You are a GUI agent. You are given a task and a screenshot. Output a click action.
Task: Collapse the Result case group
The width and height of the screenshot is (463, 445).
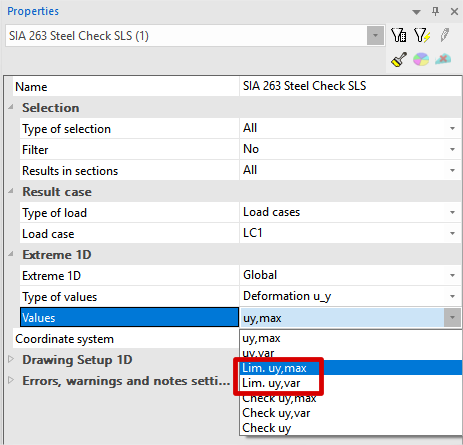pos(11,191)
